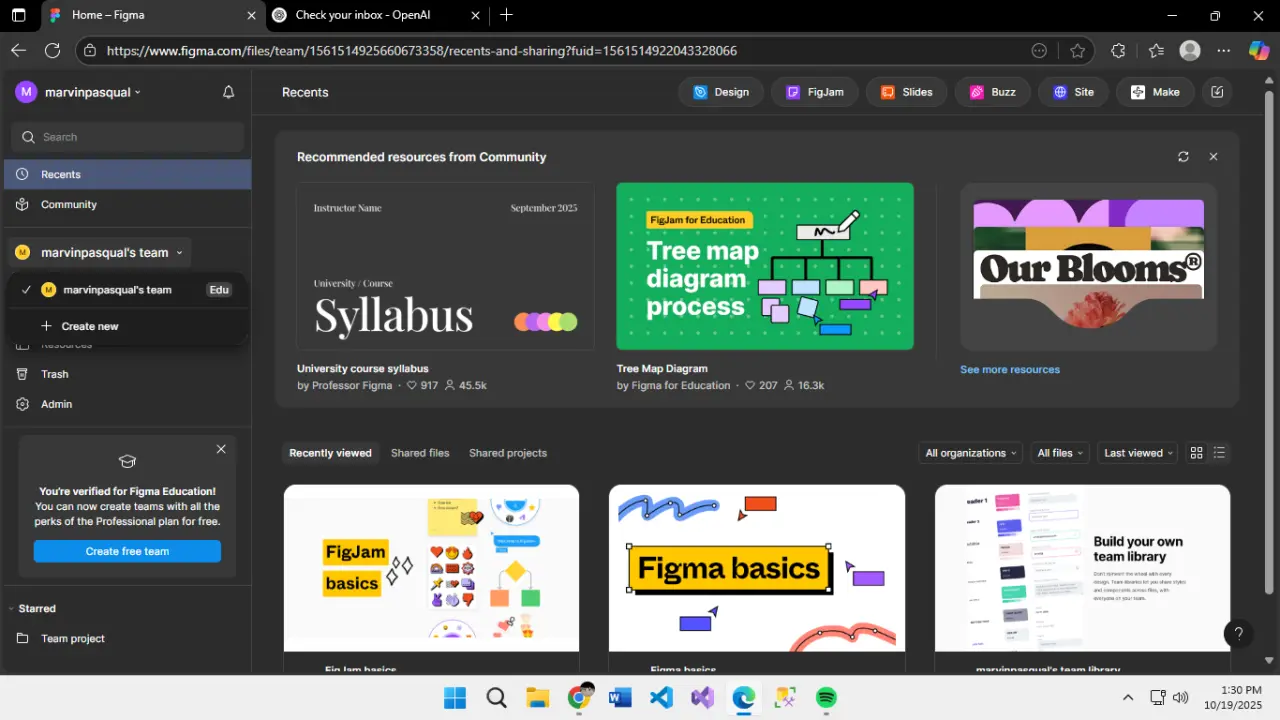Open the All organizations filter dropdown
Screen dimensions: 1280x720
[x=971, y=453]
